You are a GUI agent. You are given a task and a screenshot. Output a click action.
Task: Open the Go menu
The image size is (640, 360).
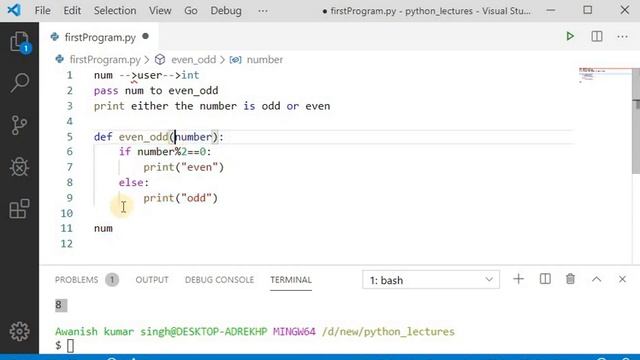point(191,11)
